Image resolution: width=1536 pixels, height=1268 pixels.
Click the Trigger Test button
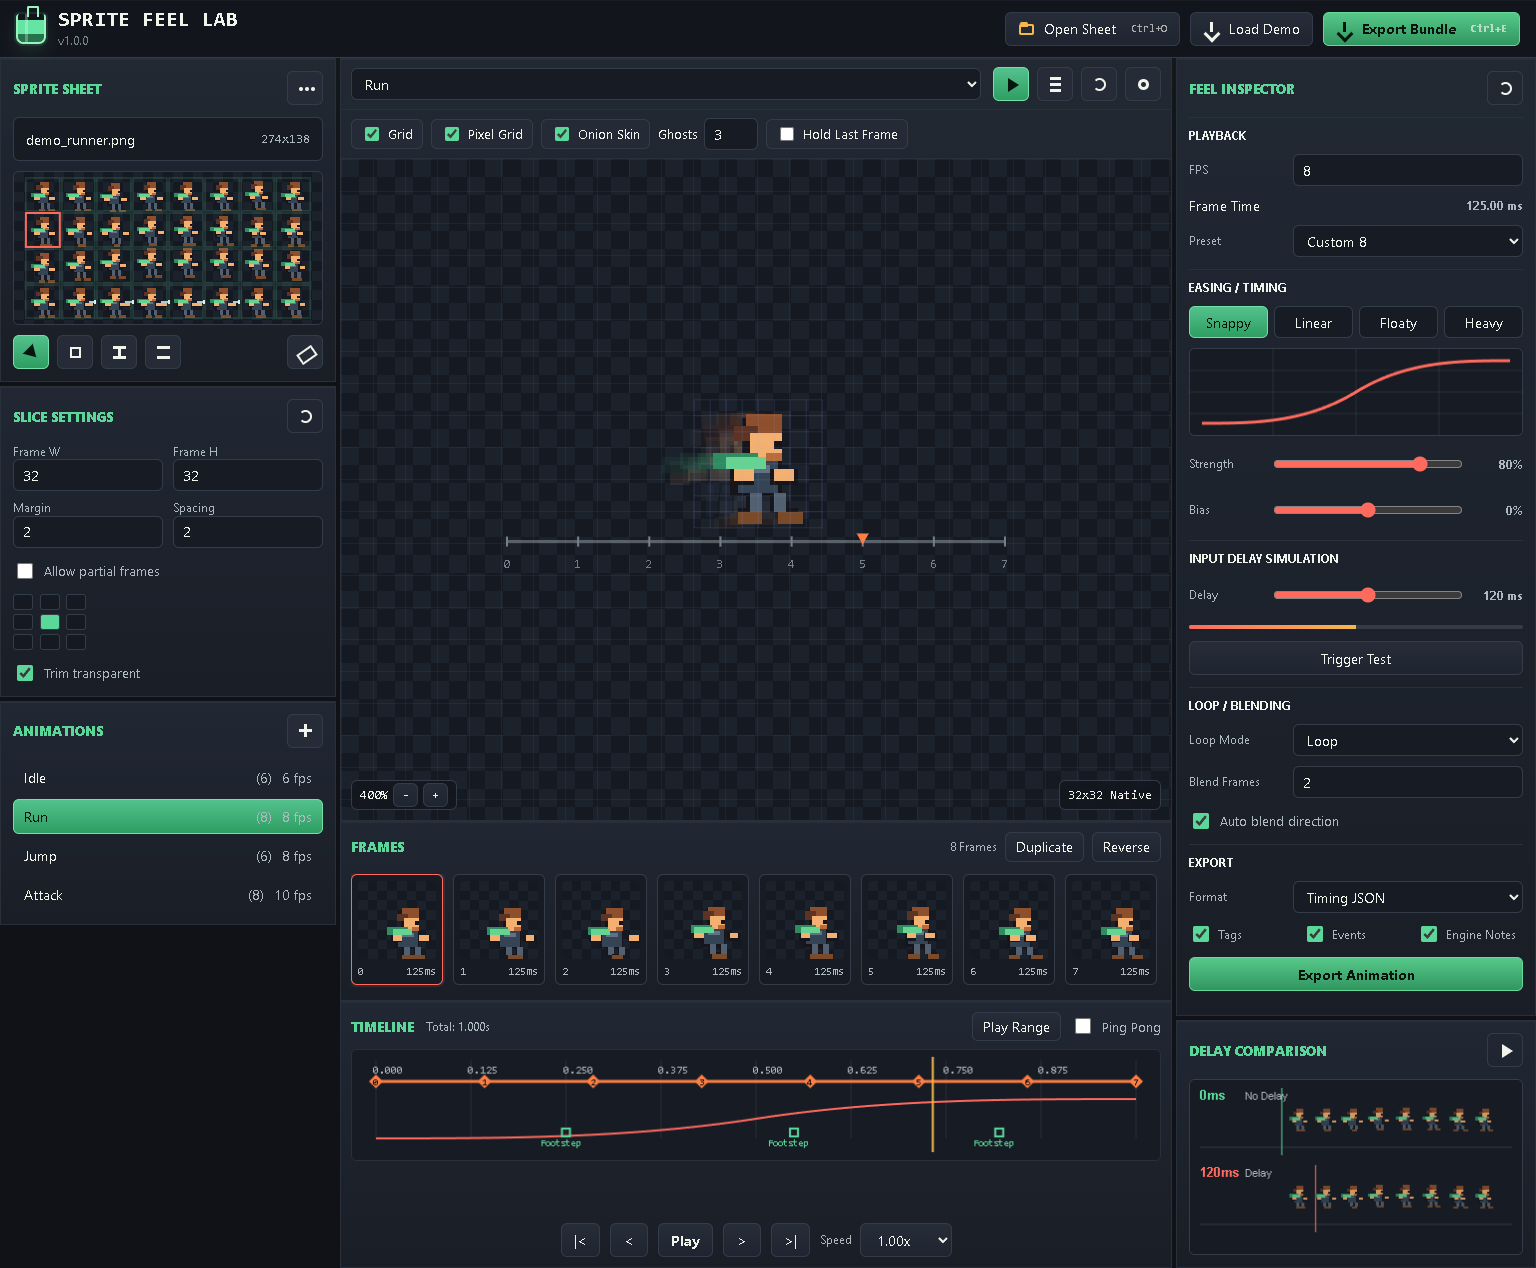pyautogui.click(x=1355, y=659)
